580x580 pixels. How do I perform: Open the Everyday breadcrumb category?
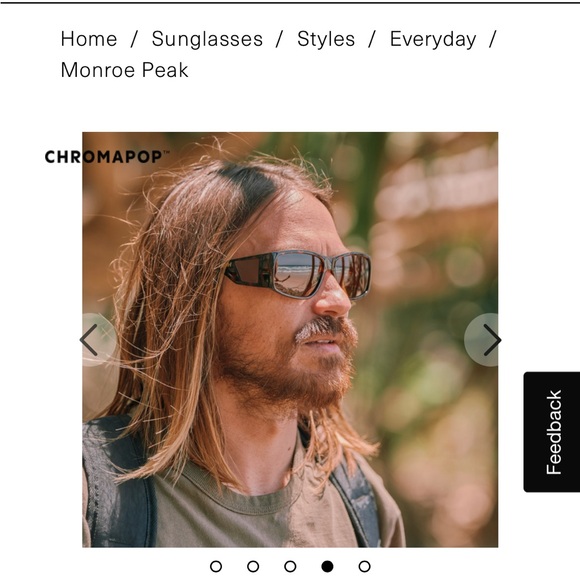433,39
